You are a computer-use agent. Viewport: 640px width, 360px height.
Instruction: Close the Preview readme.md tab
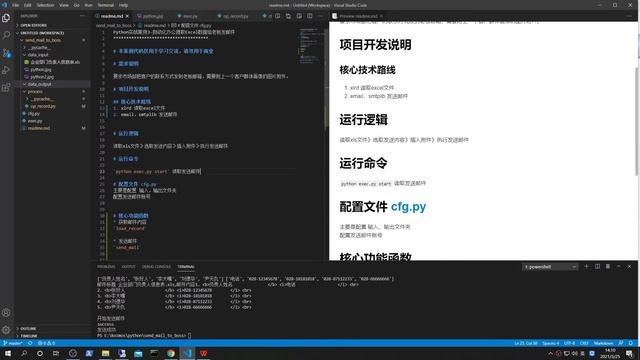point(381,16)
